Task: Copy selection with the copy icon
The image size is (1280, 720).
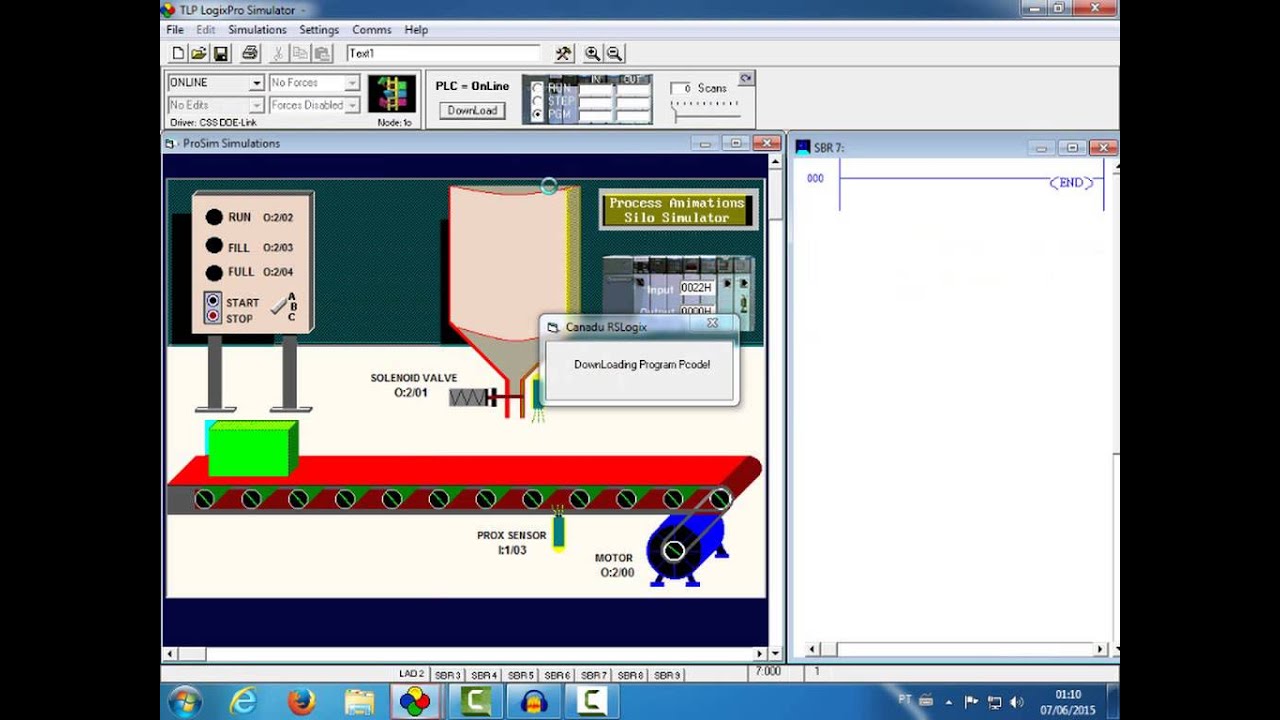Action: click(300, 54)
